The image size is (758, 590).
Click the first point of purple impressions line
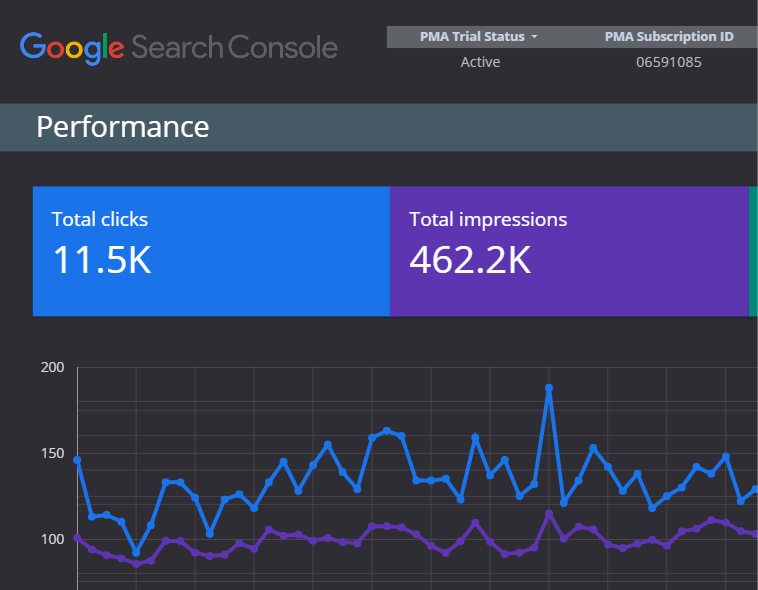click(77, 537)
